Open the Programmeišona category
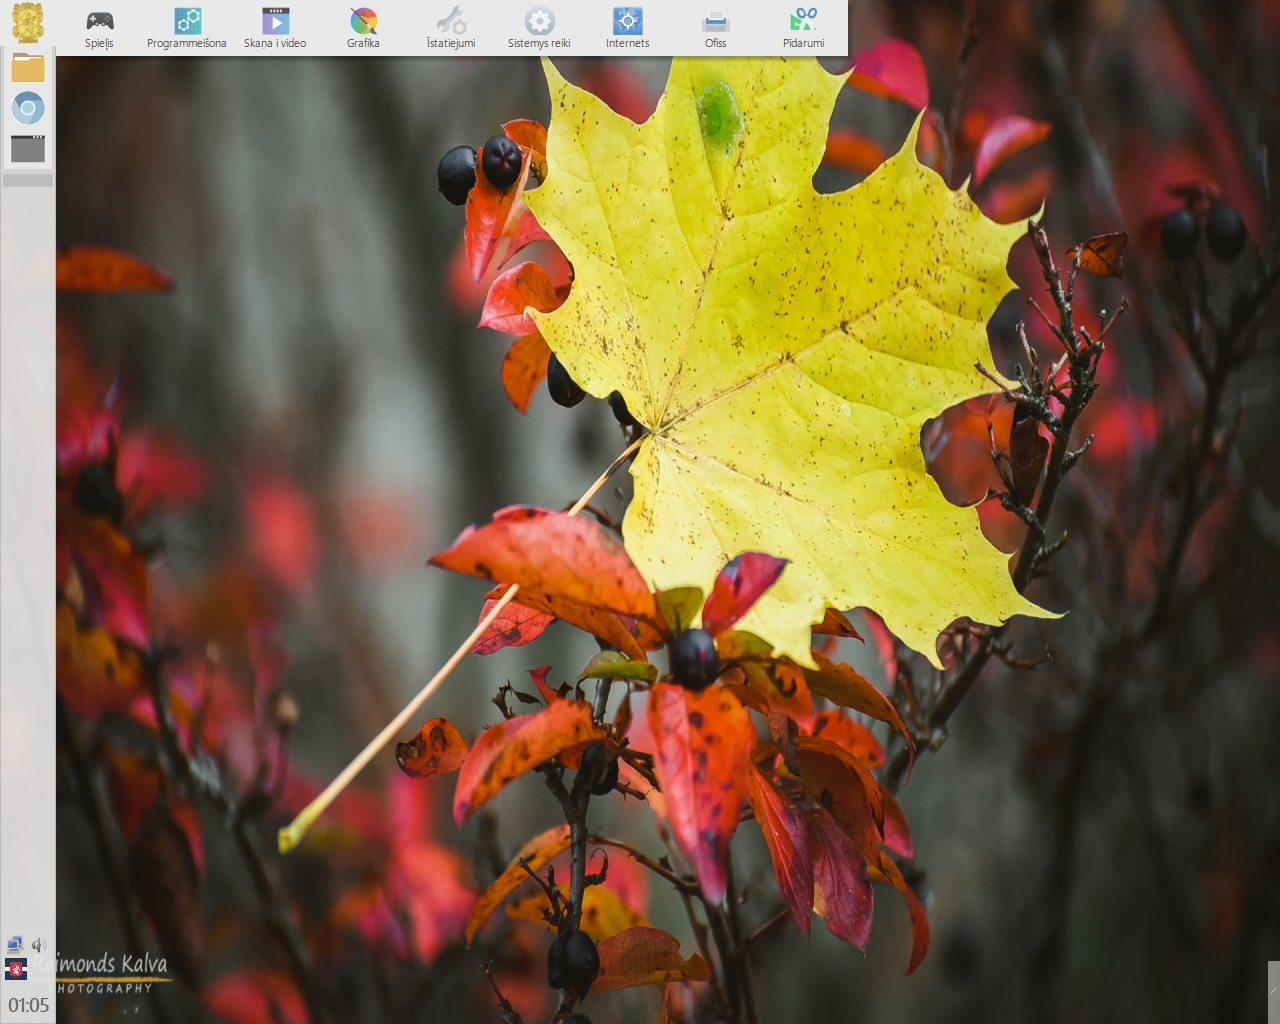This screenshot has height=1024, width=1280. click(x=187, y=28)
